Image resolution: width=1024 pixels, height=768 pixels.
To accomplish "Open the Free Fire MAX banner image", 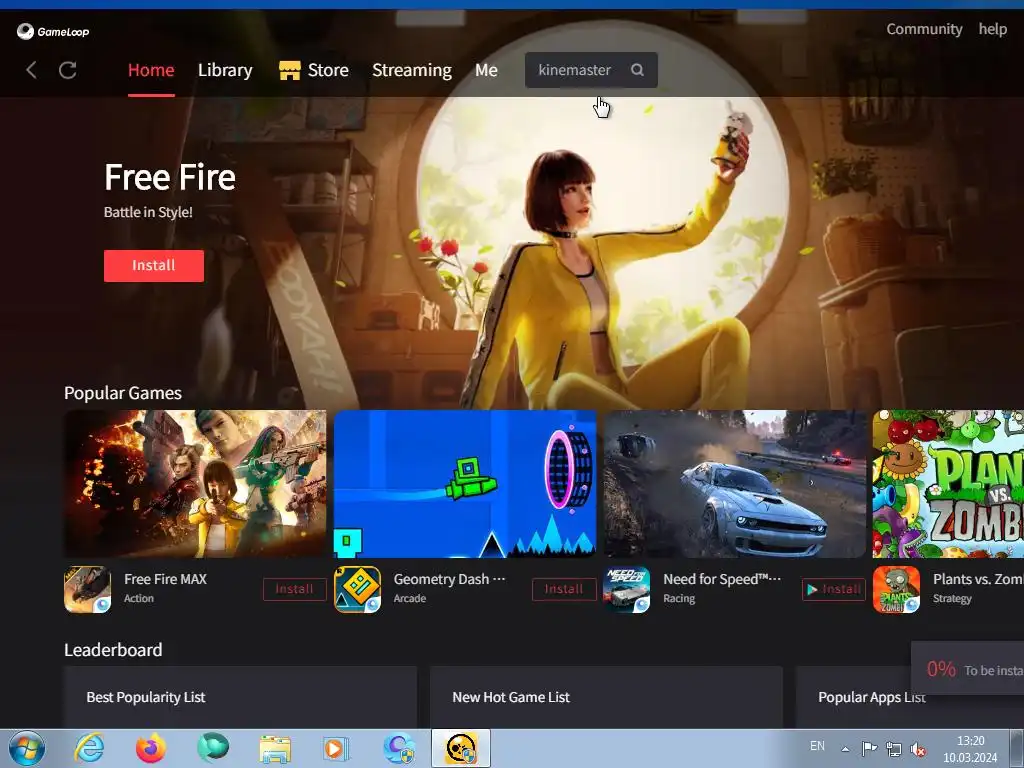I will 195,484.
